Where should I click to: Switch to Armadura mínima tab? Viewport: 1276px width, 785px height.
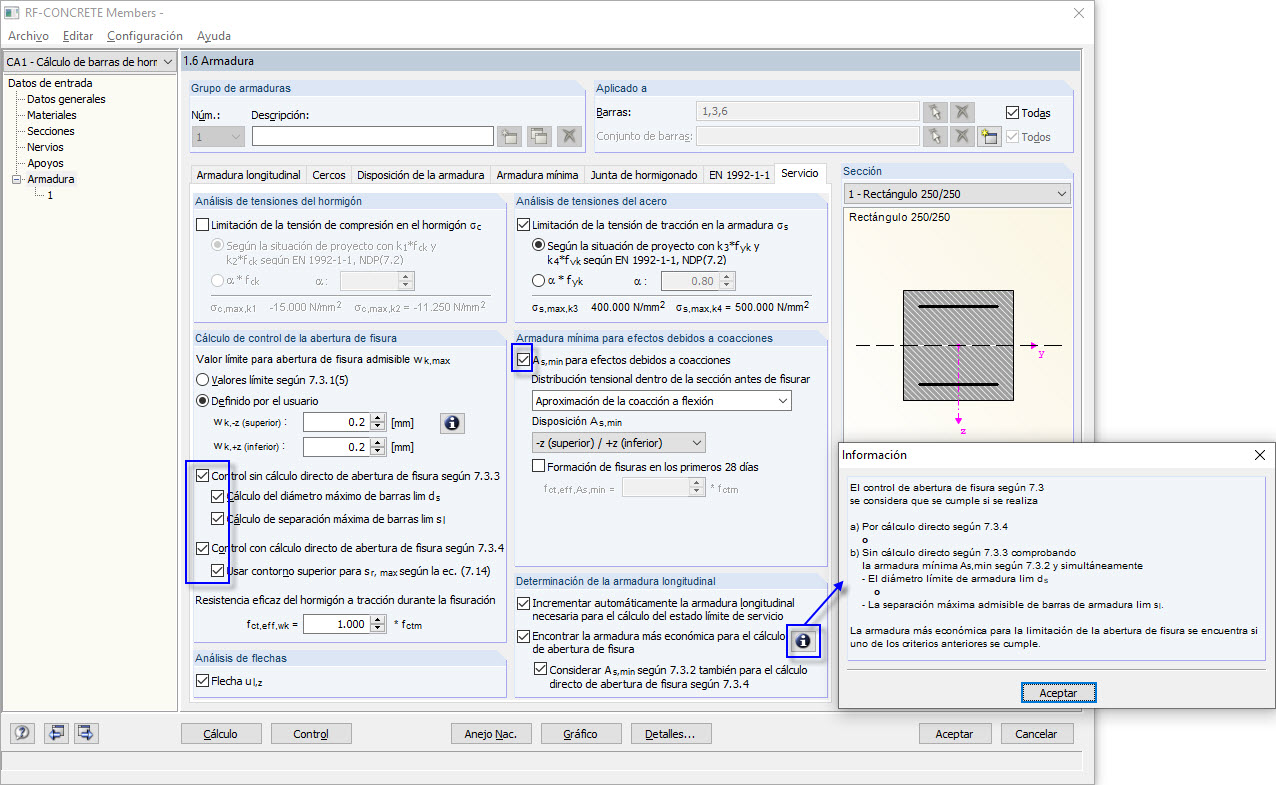coord(538,174)
